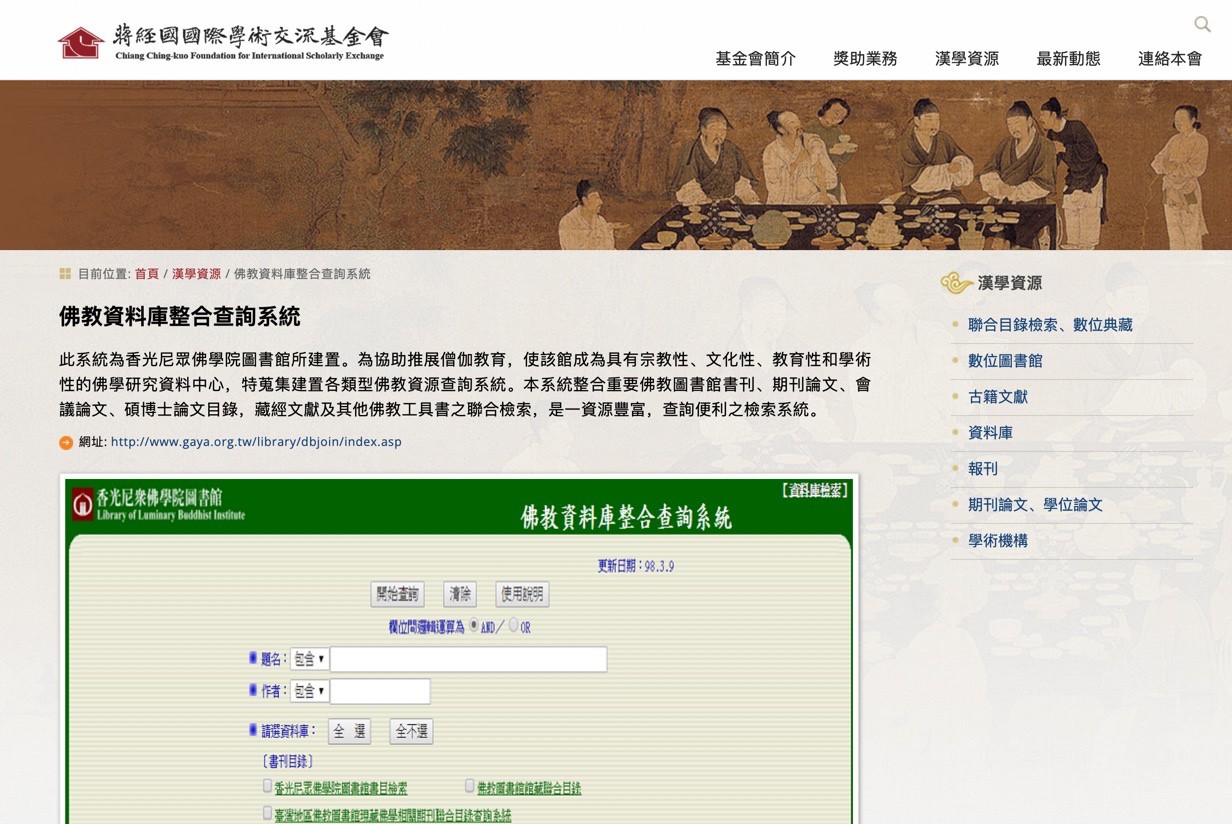Select the OR radio button
This screenshot has height=824, width=1232.
(x=513, y=625)
